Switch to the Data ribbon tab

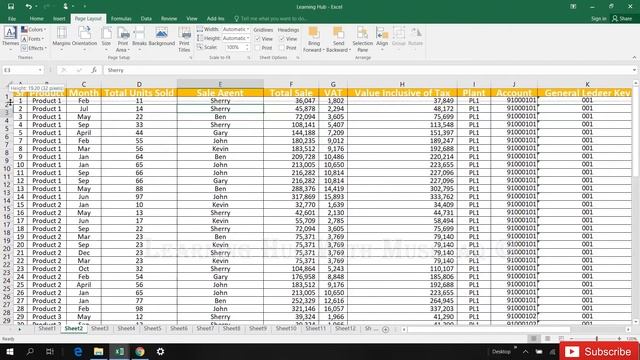[146, 19]
